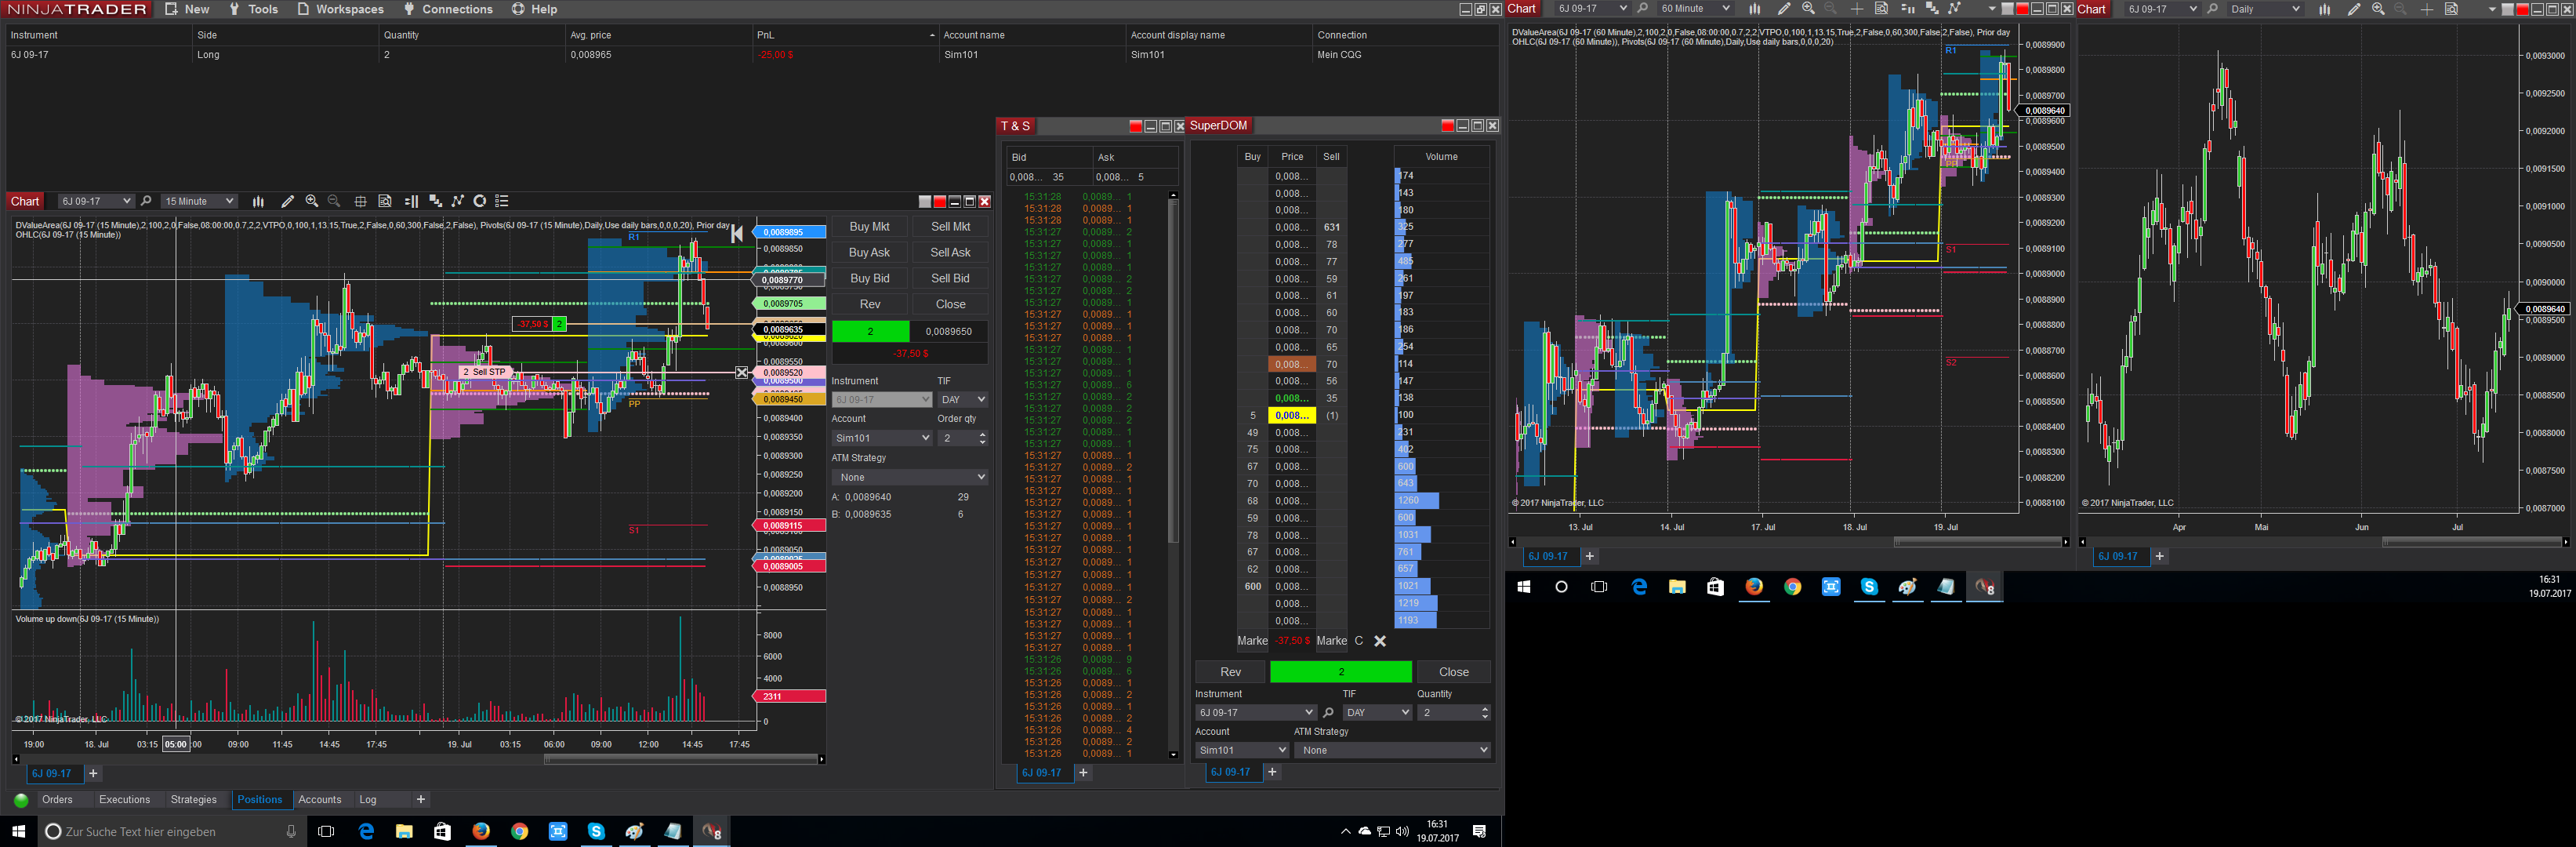
Task: Open Windows Start menu on left taskbar
Action: pos(18,831)
